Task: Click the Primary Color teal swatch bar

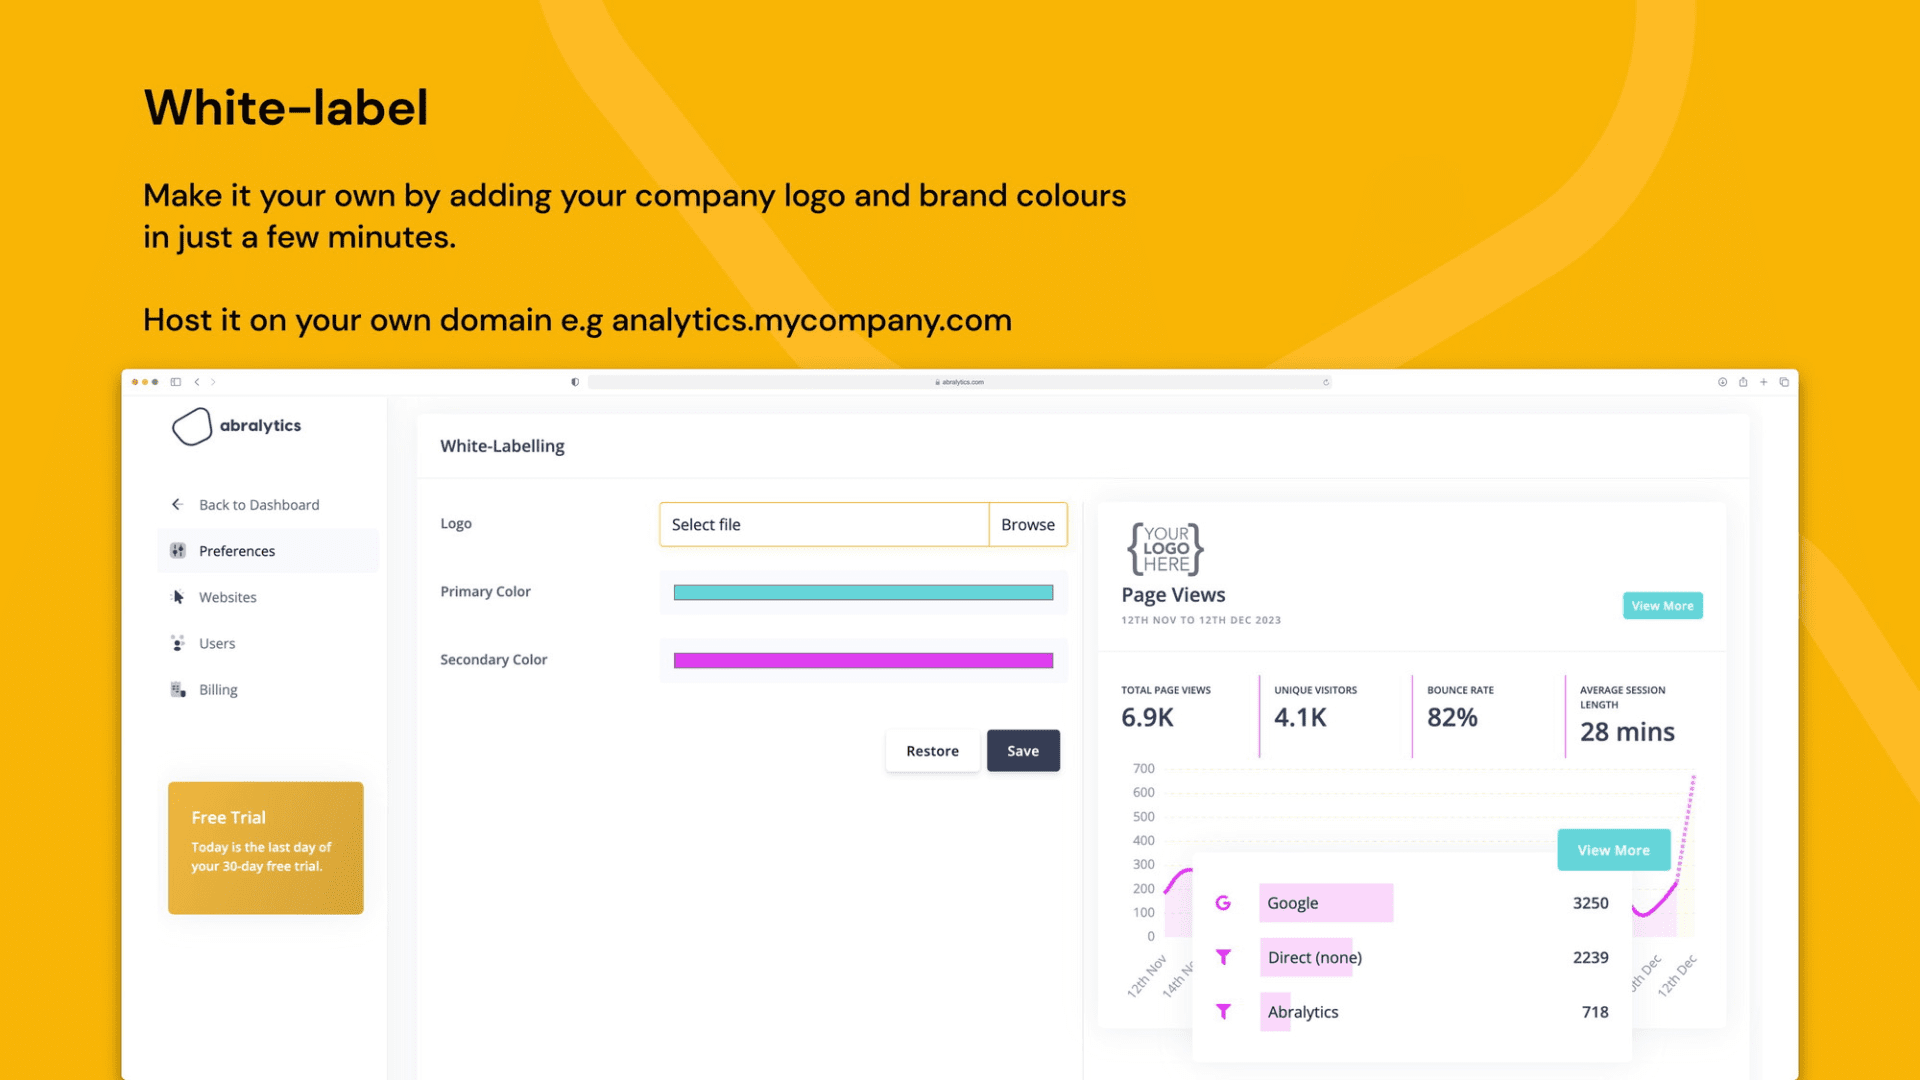Action: 862,591
